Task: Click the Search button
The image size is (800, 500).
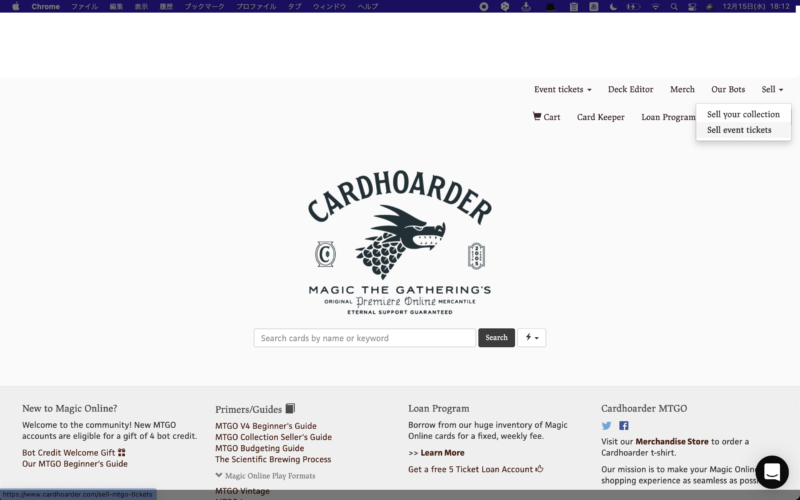Action: pos(496,338)
